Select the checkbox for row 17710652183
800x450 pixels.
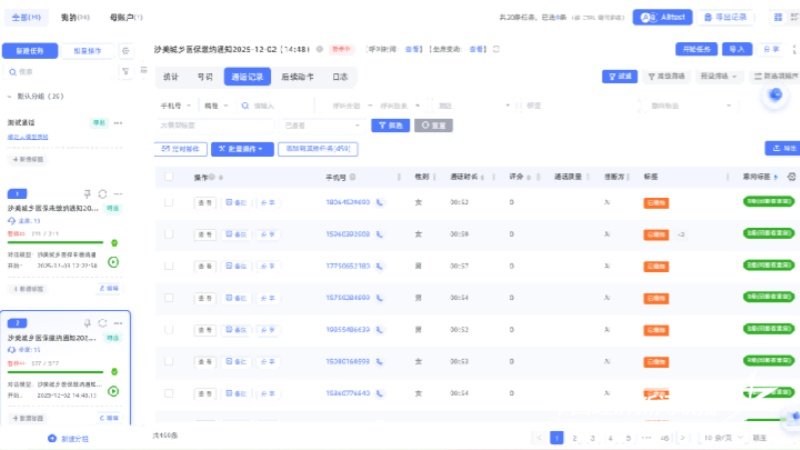169,266
